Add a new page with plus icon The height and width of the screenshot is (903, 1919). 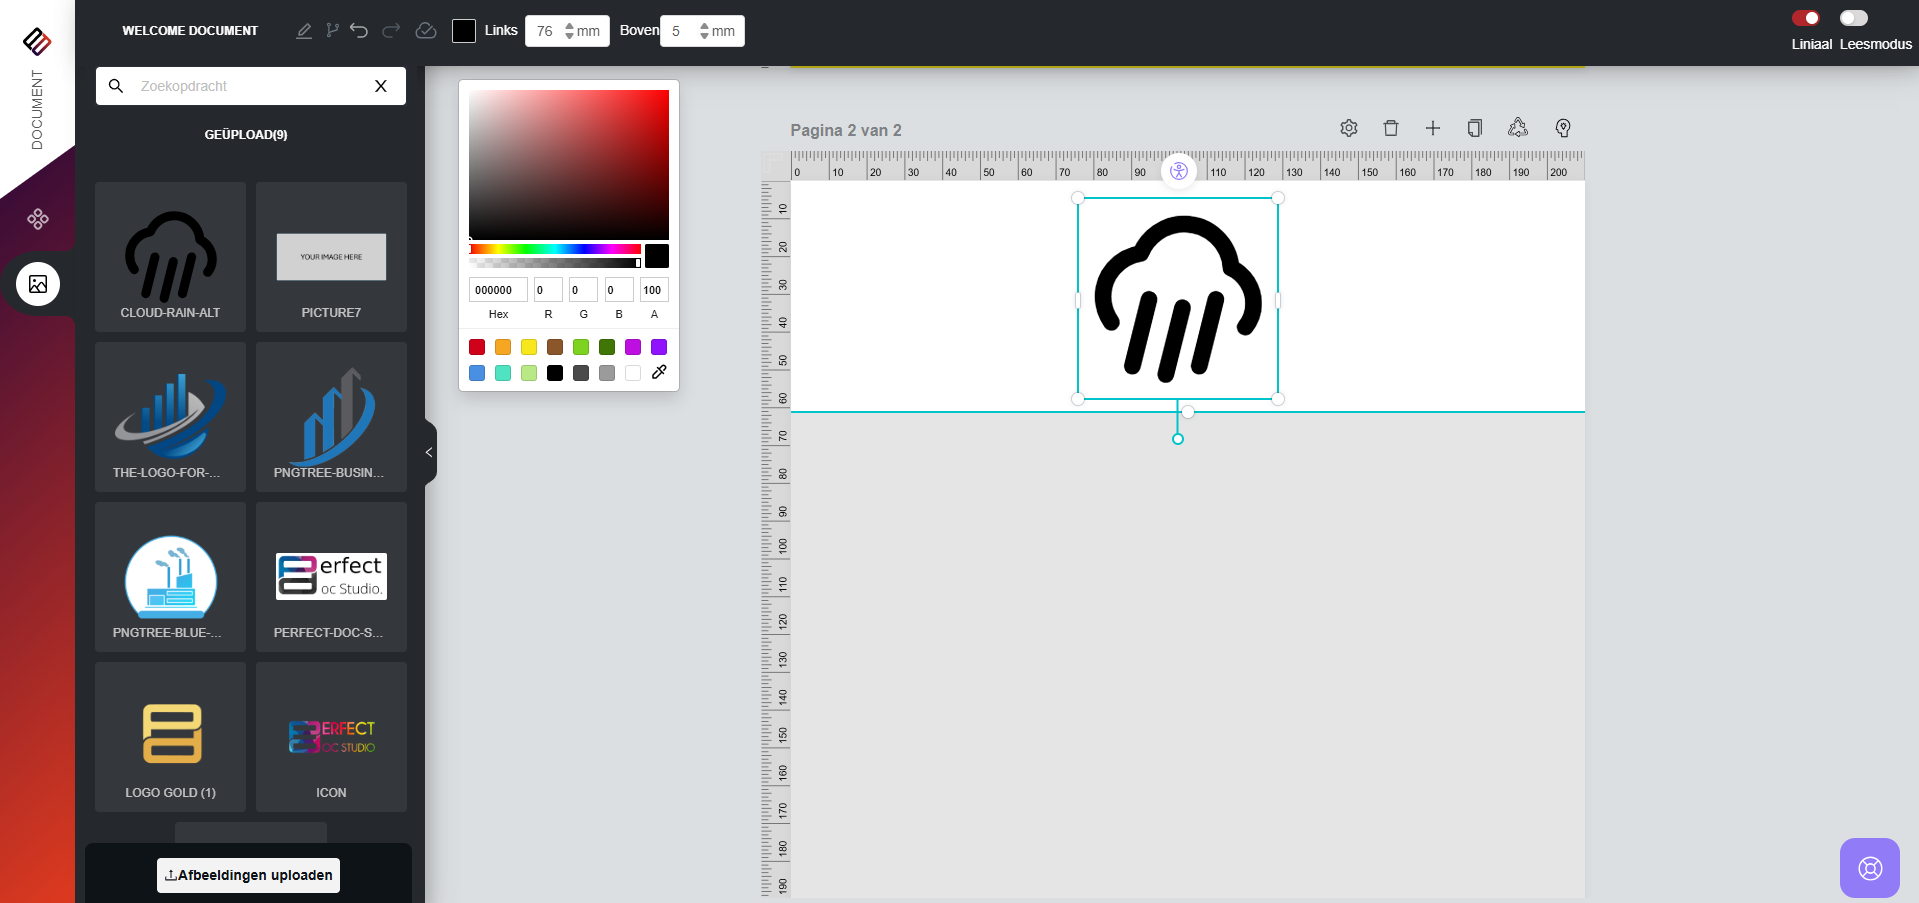1432,128
